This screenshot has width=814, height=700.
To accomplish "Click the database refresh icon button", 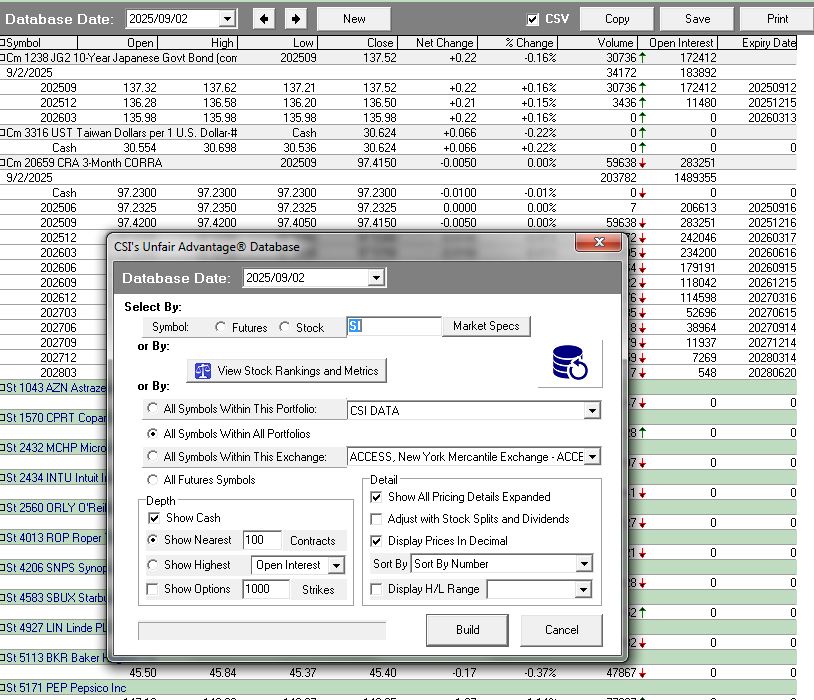I will [570, 363].
